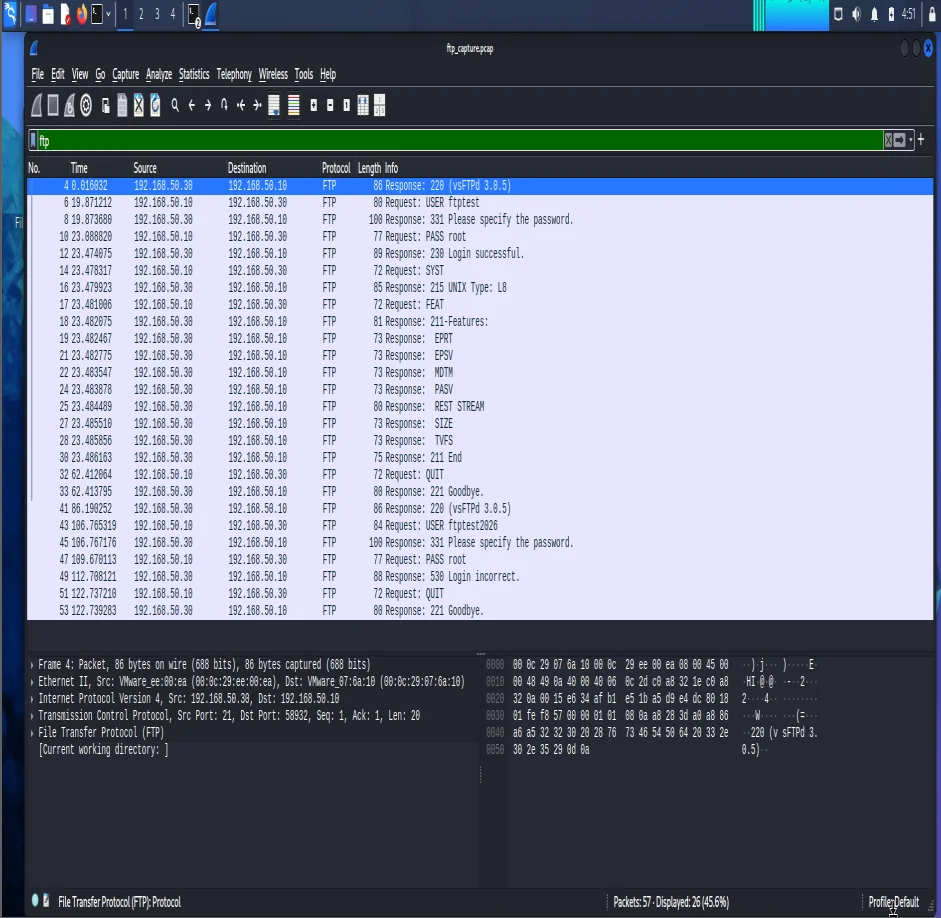Open capture options gear icon

(x=86, y=106)
